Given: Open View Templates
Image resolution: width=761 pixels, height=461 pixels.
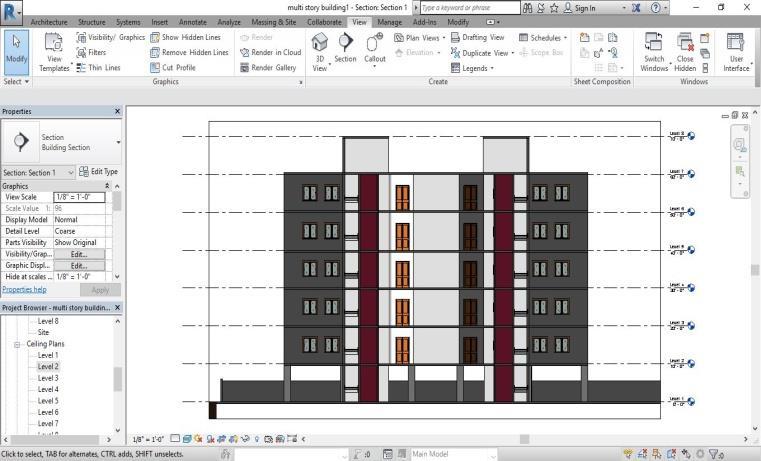Looking at the screenshot, I should tap(54, 52).
